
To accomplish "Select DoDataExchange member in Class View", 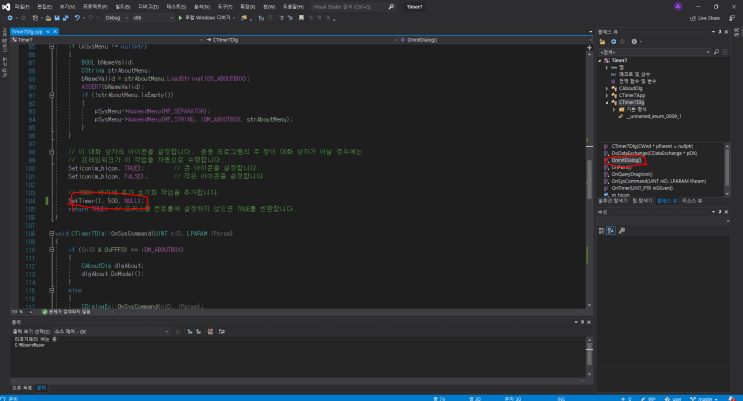I will coord(653,153).
